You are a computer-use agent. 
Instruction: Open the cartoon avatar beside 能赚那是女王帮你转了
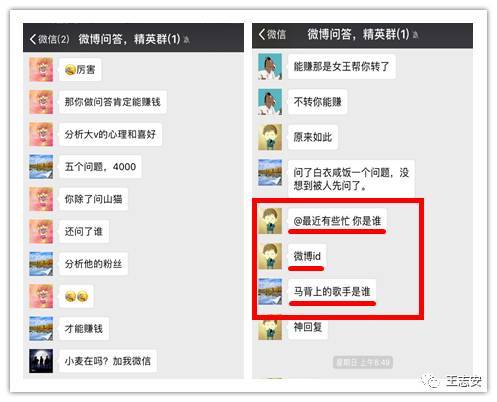(270, 67)
